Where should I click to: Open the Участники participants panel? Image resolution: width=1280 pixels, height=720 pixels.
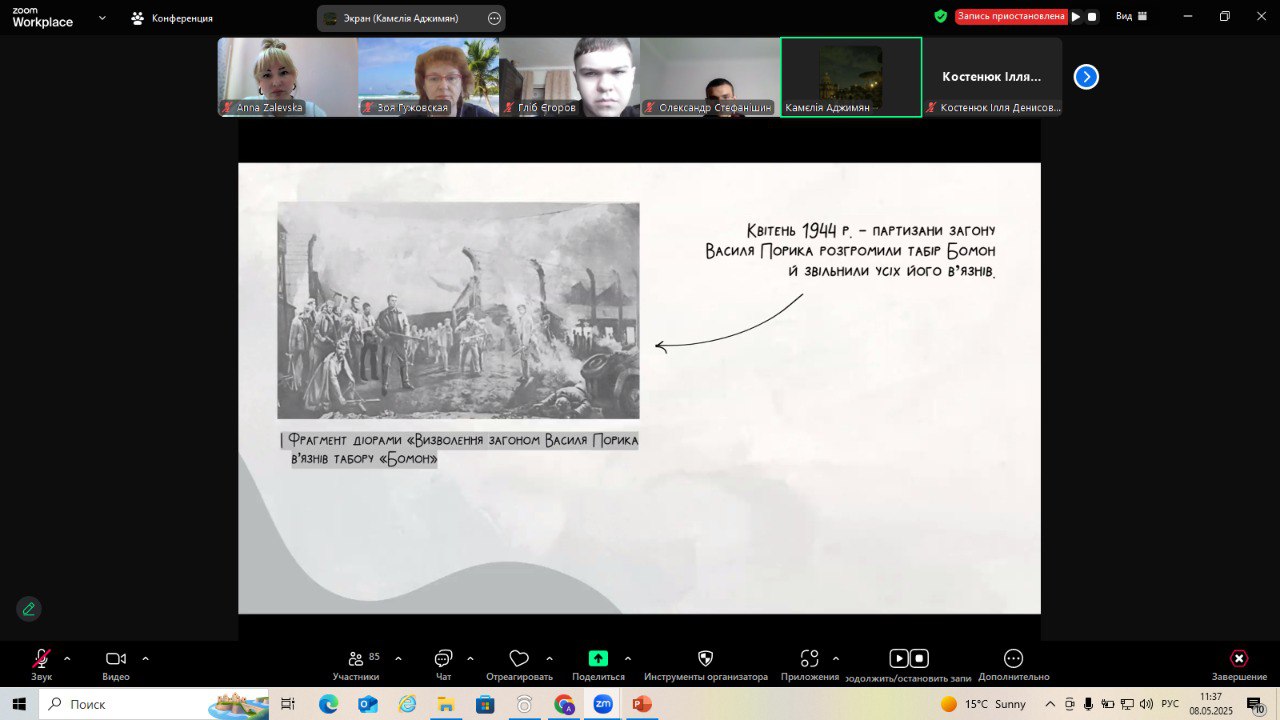(x=356, y=665)
